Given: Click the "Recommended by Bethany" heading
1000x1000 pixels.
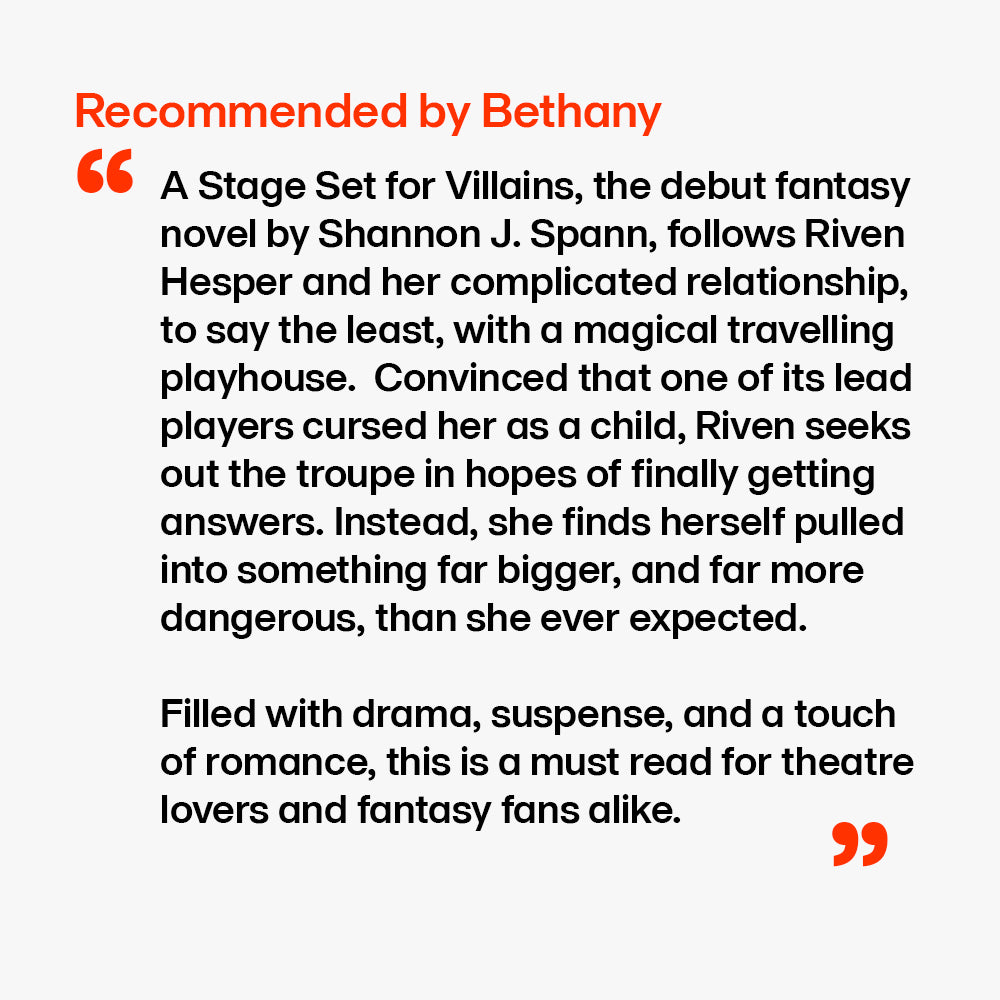Looking at the screenshot, I should pyautogui.click(x=368, y=113).
